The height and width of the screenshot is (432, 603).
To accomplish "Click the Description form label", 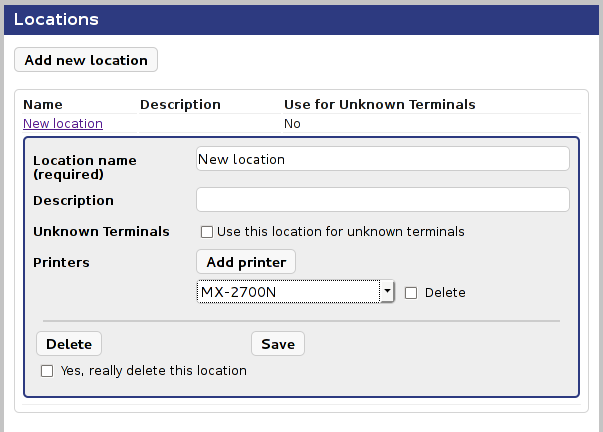I will 73,201.
